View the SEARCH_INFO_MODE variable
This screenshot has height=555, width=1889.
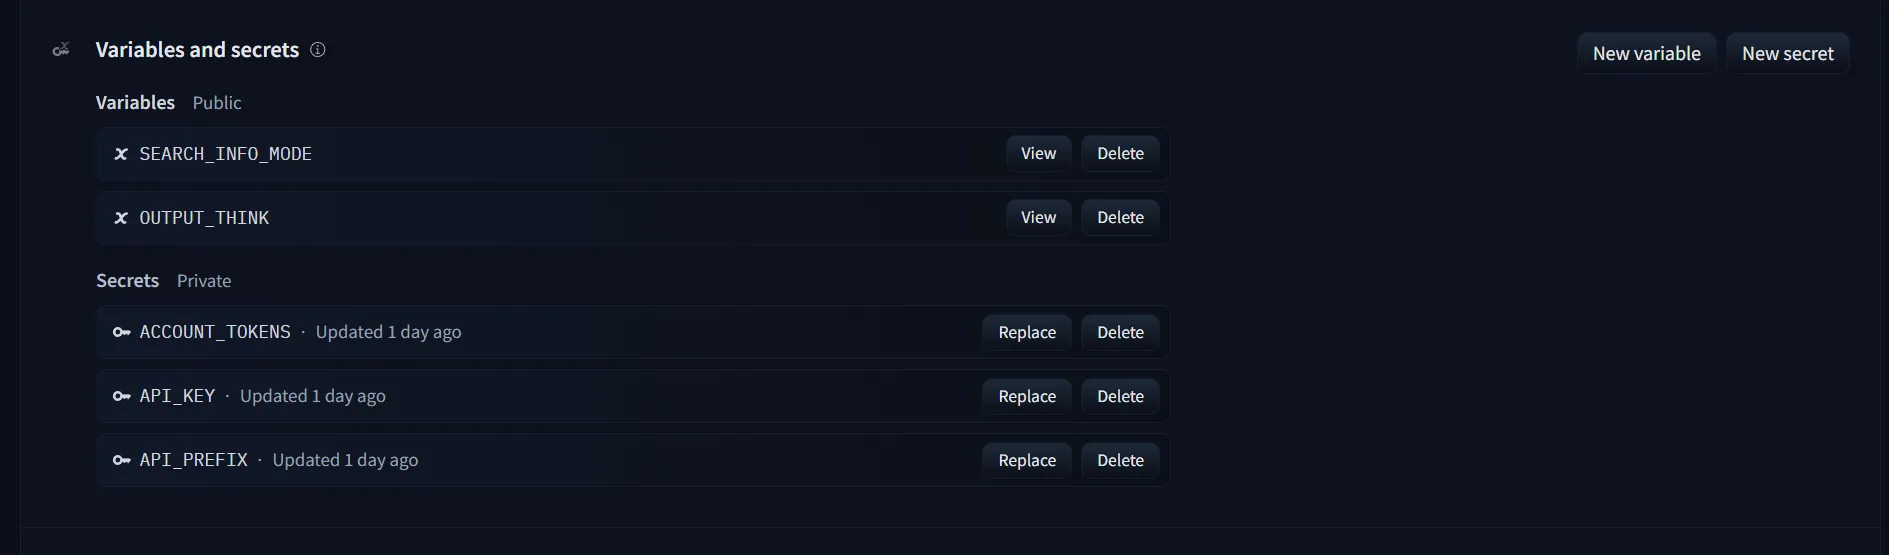coord(1038,154)
